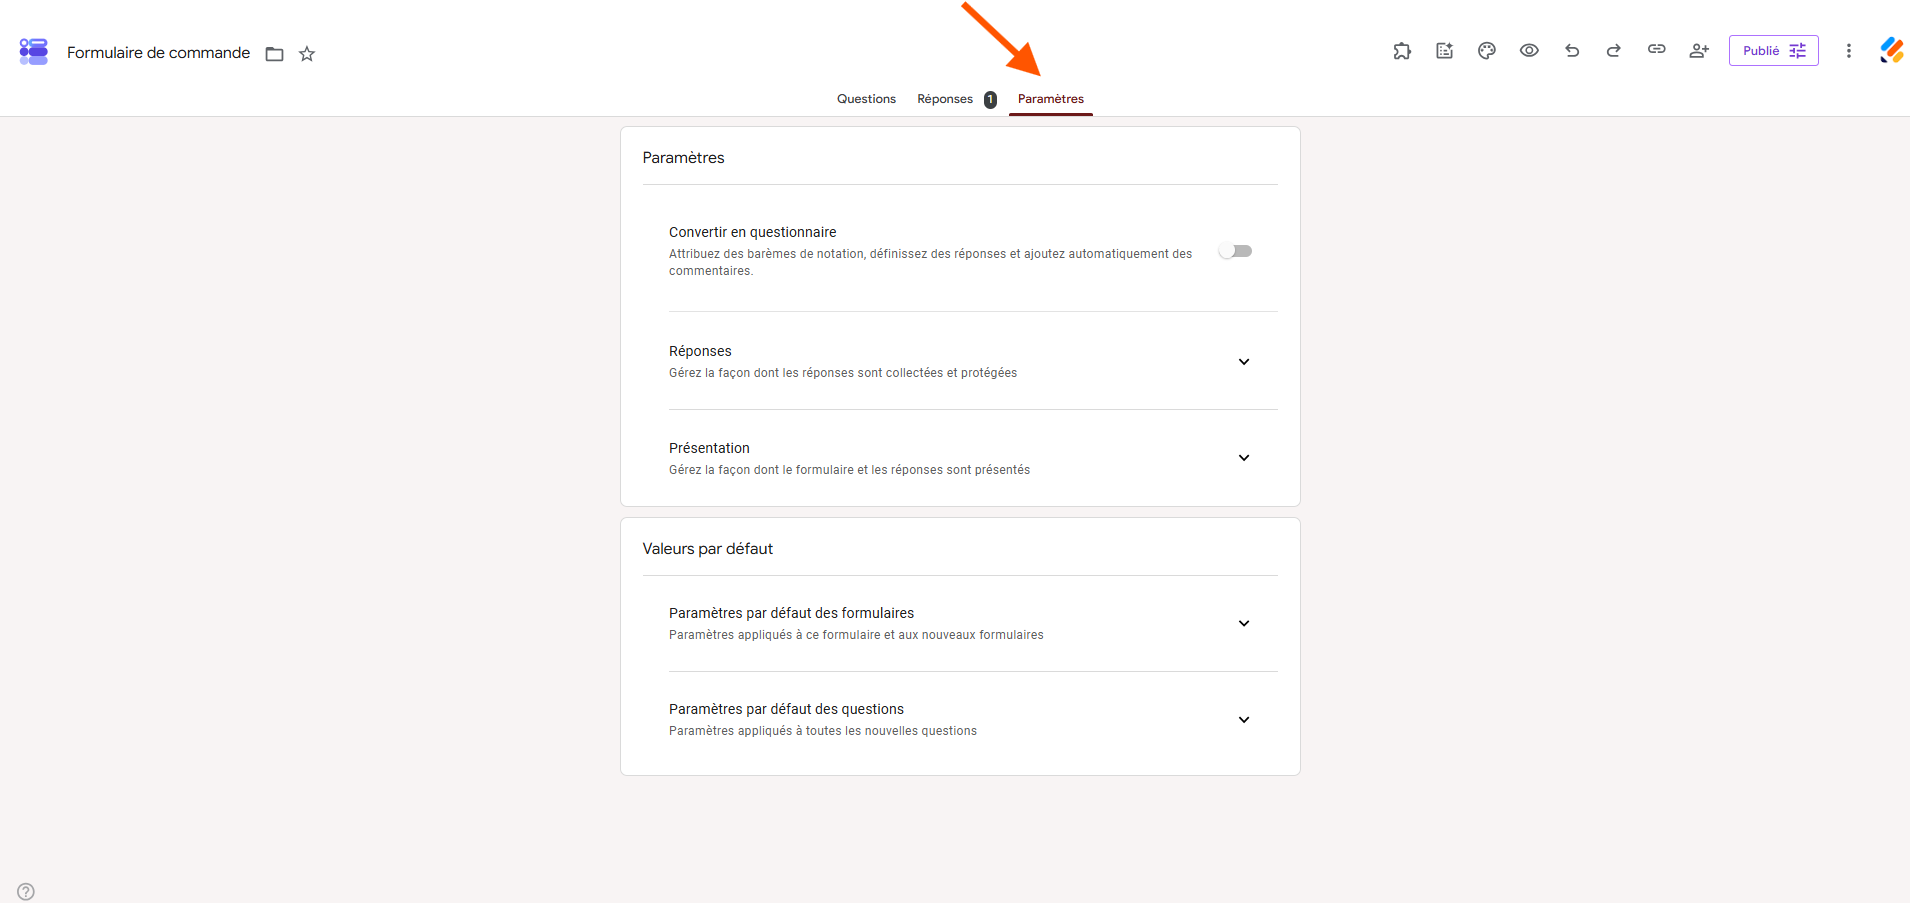The height and width of the screenshot is (903, 1910).
Task: Click the undo arrow icon
Action: 1572,51
